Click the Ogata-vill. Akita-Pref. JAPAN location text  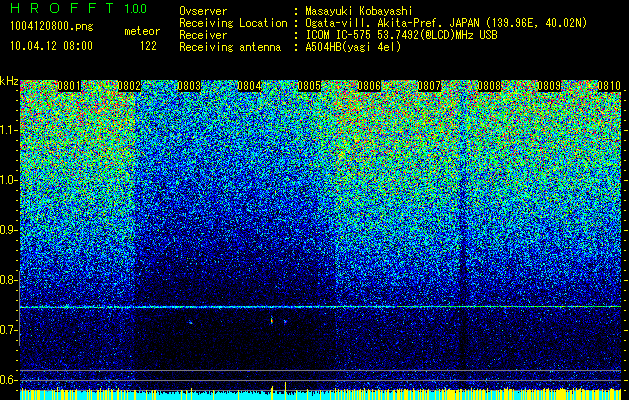pos(446,23)
